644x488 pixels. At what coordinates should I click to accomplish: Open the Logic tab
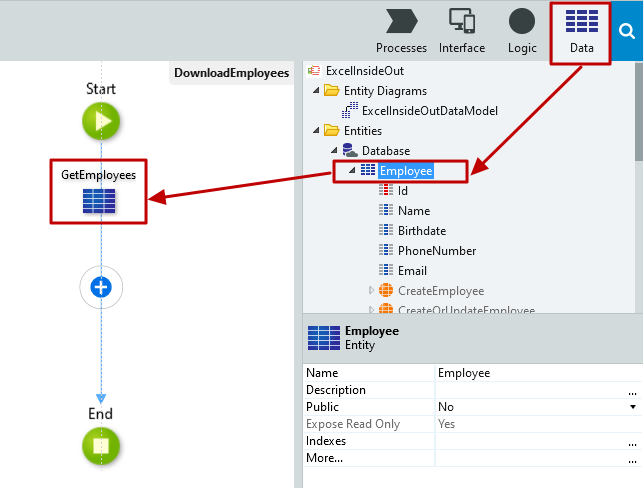pyautogui.click(x=522, y=31)
